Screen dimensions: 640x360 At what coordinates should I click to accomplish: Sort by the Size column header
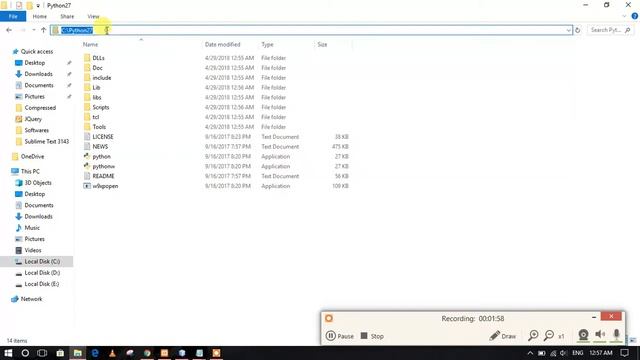[322, 44]
